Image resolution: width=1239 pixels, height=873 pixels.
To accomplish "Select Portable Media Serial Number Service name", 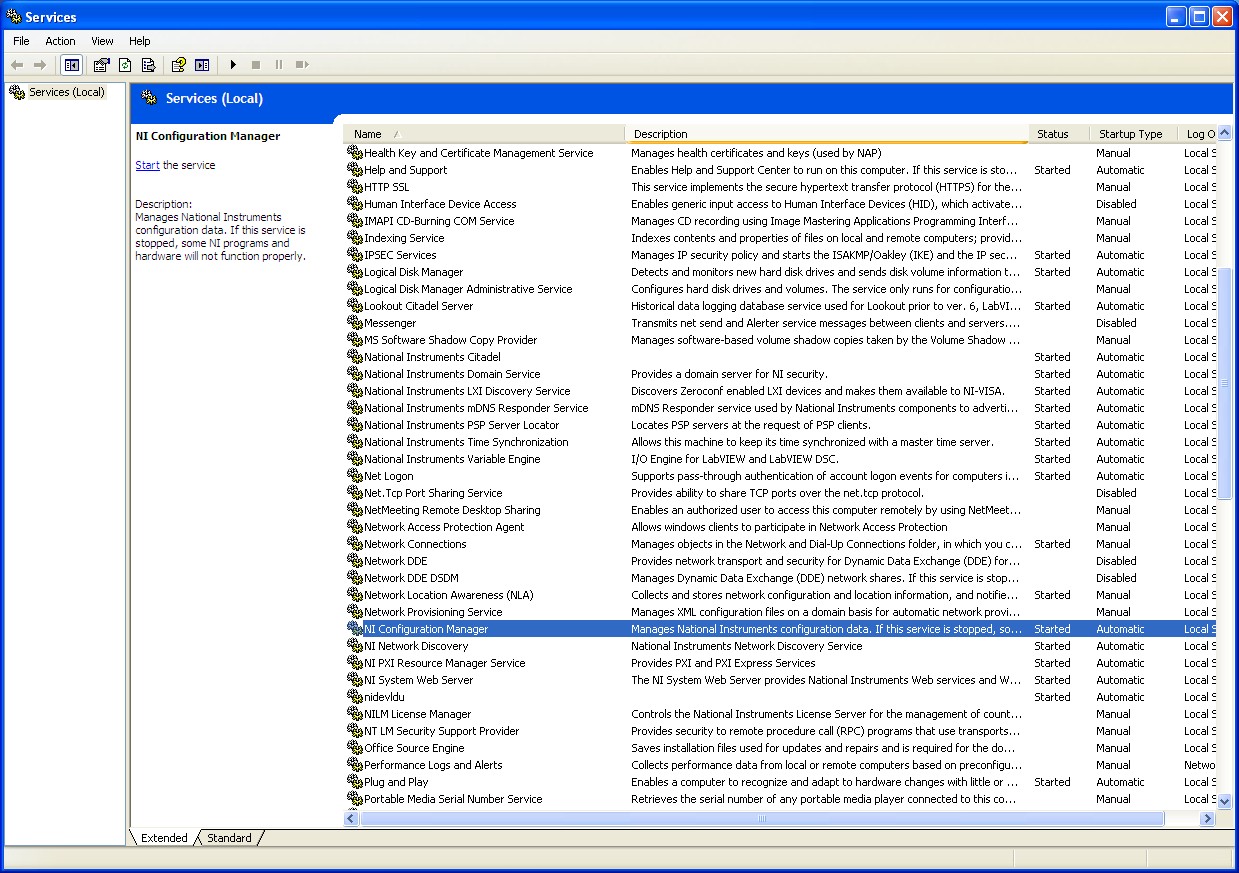I will click(x=453, y=799).
